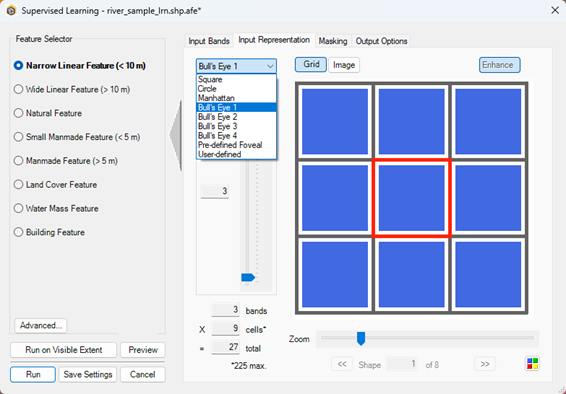Choose Bull's Eye 4 from list
The image size is (566, 394).
click(236, 136)
